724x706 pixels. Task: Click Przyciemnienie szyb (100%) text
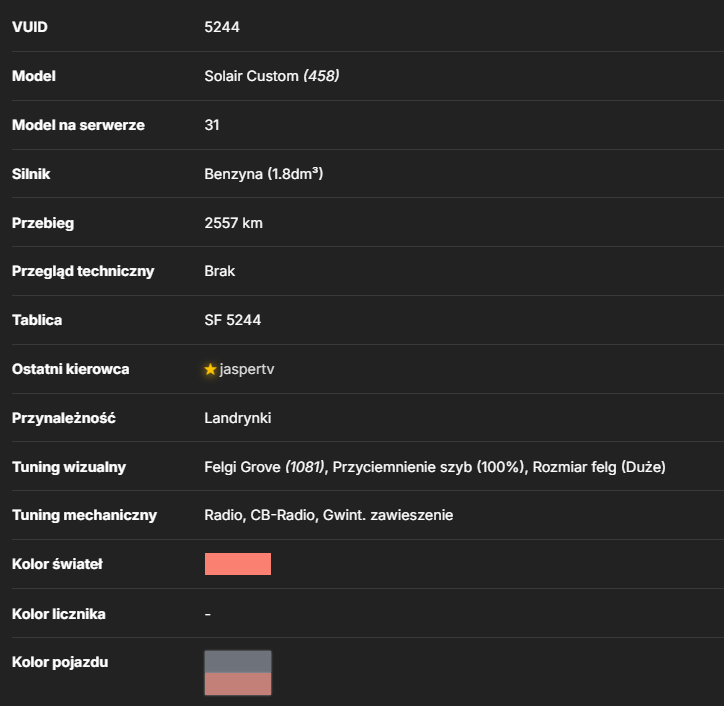coord(429,467)
